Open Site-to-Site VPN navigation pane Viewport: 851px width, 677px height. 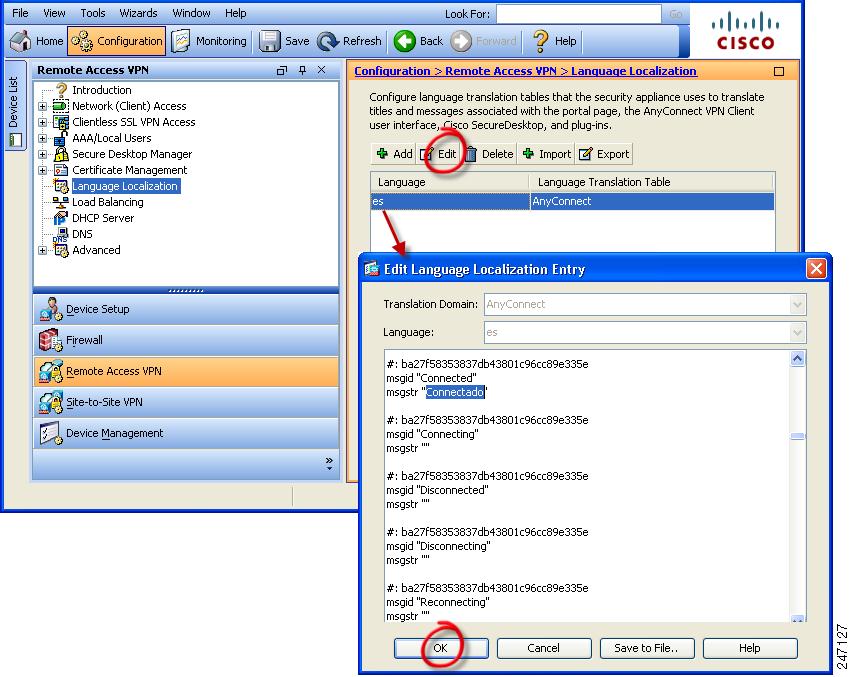click(186, 402)
